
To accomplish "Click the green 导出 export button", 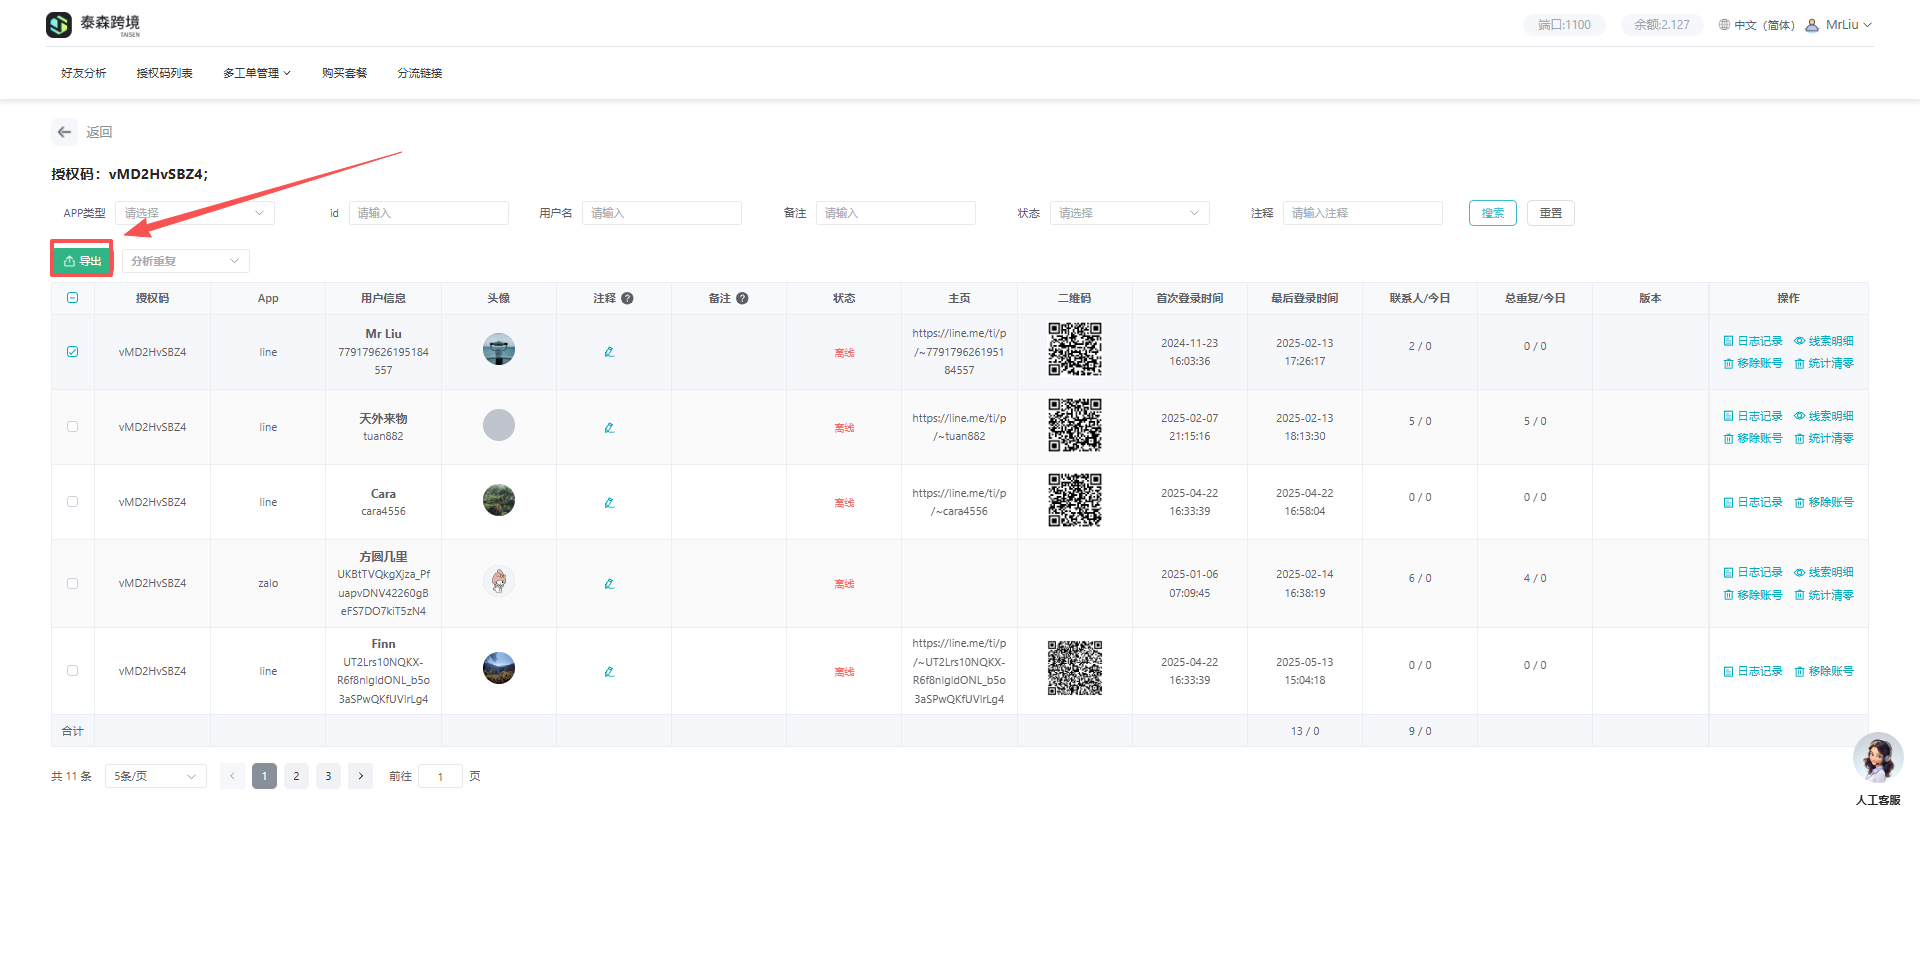I will click(82, 261).
